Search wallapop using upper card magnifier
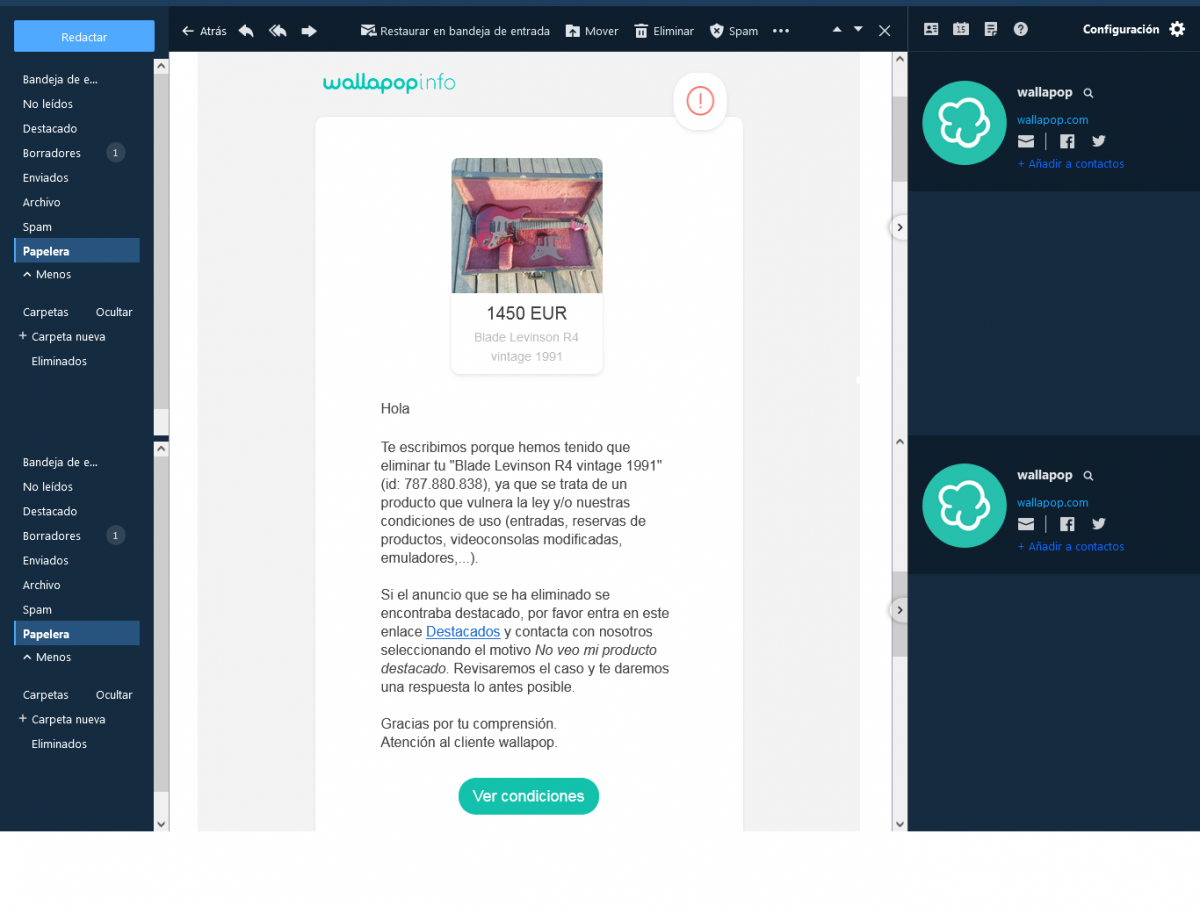Viewport: 1200px width, 913px height. (x=1089, y=93)
